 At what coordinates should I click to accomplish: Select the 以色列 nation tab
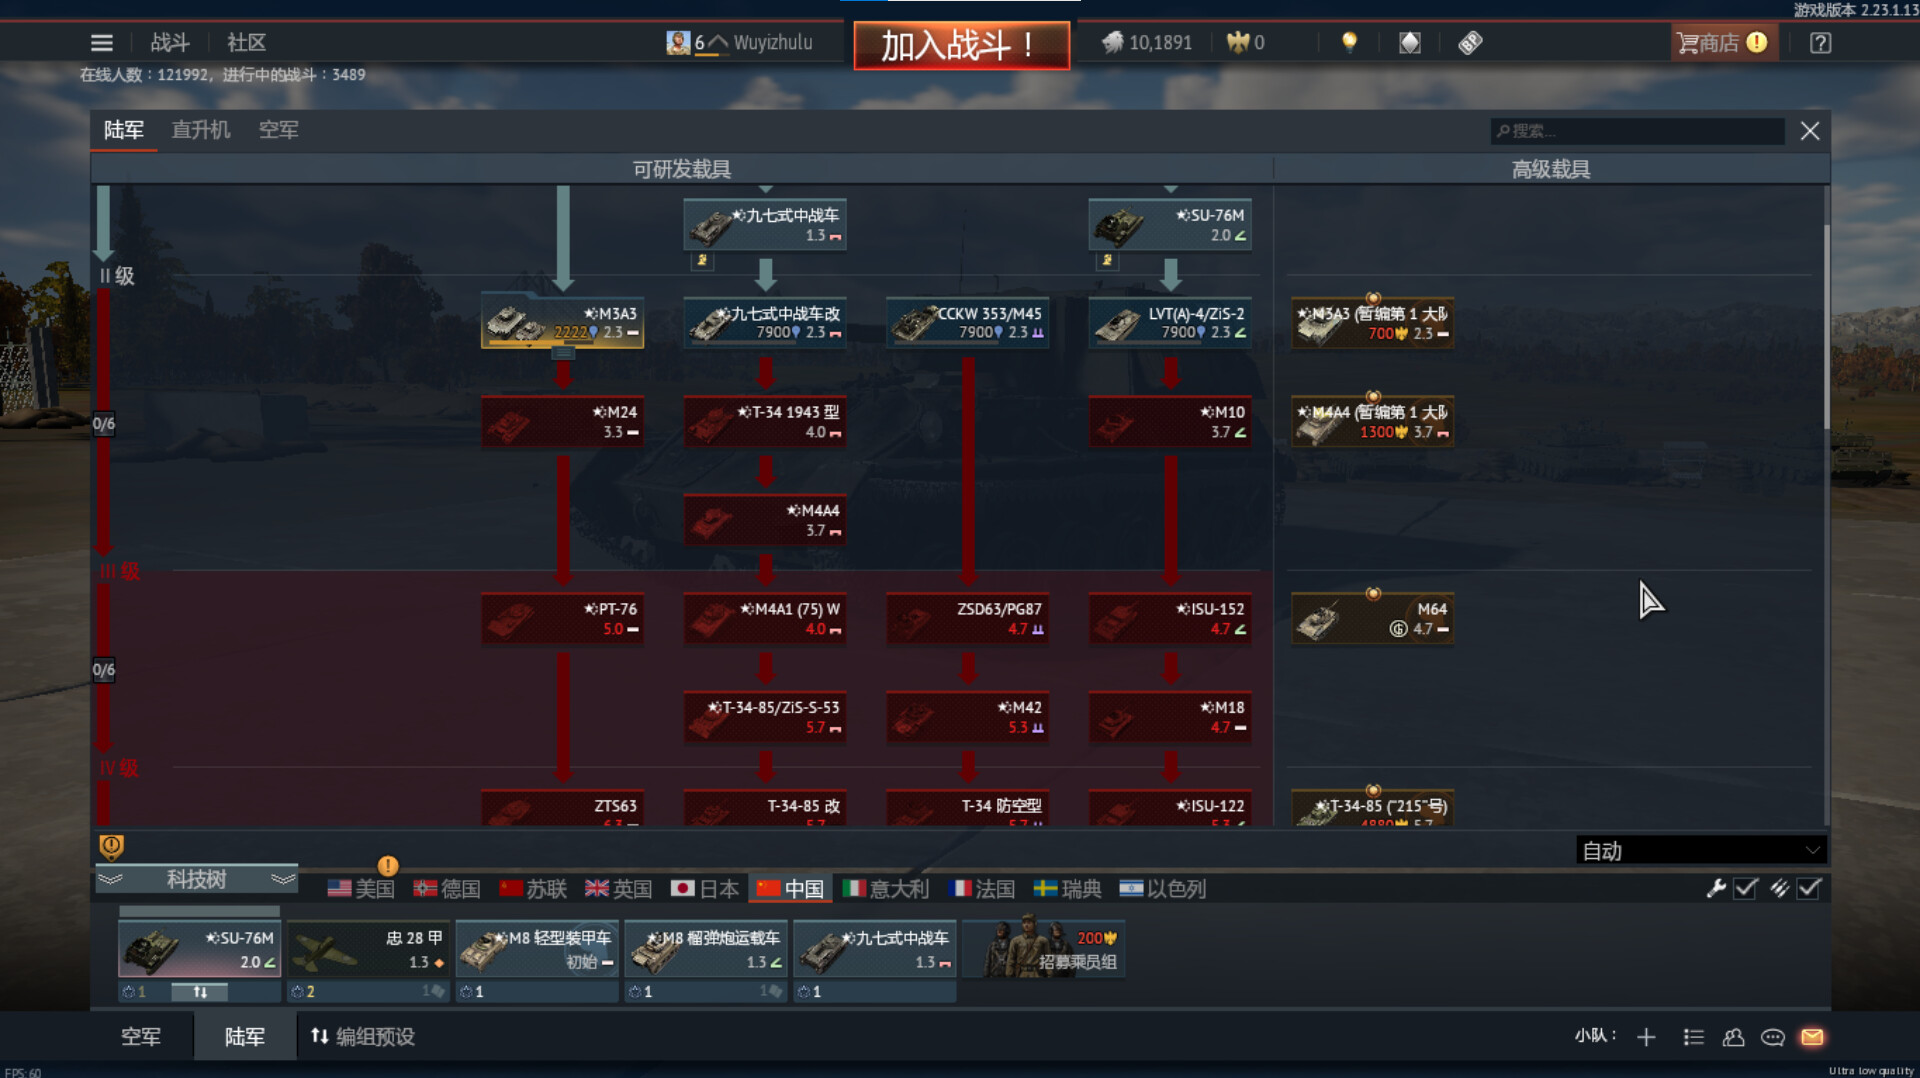[x=1163, y=889]
